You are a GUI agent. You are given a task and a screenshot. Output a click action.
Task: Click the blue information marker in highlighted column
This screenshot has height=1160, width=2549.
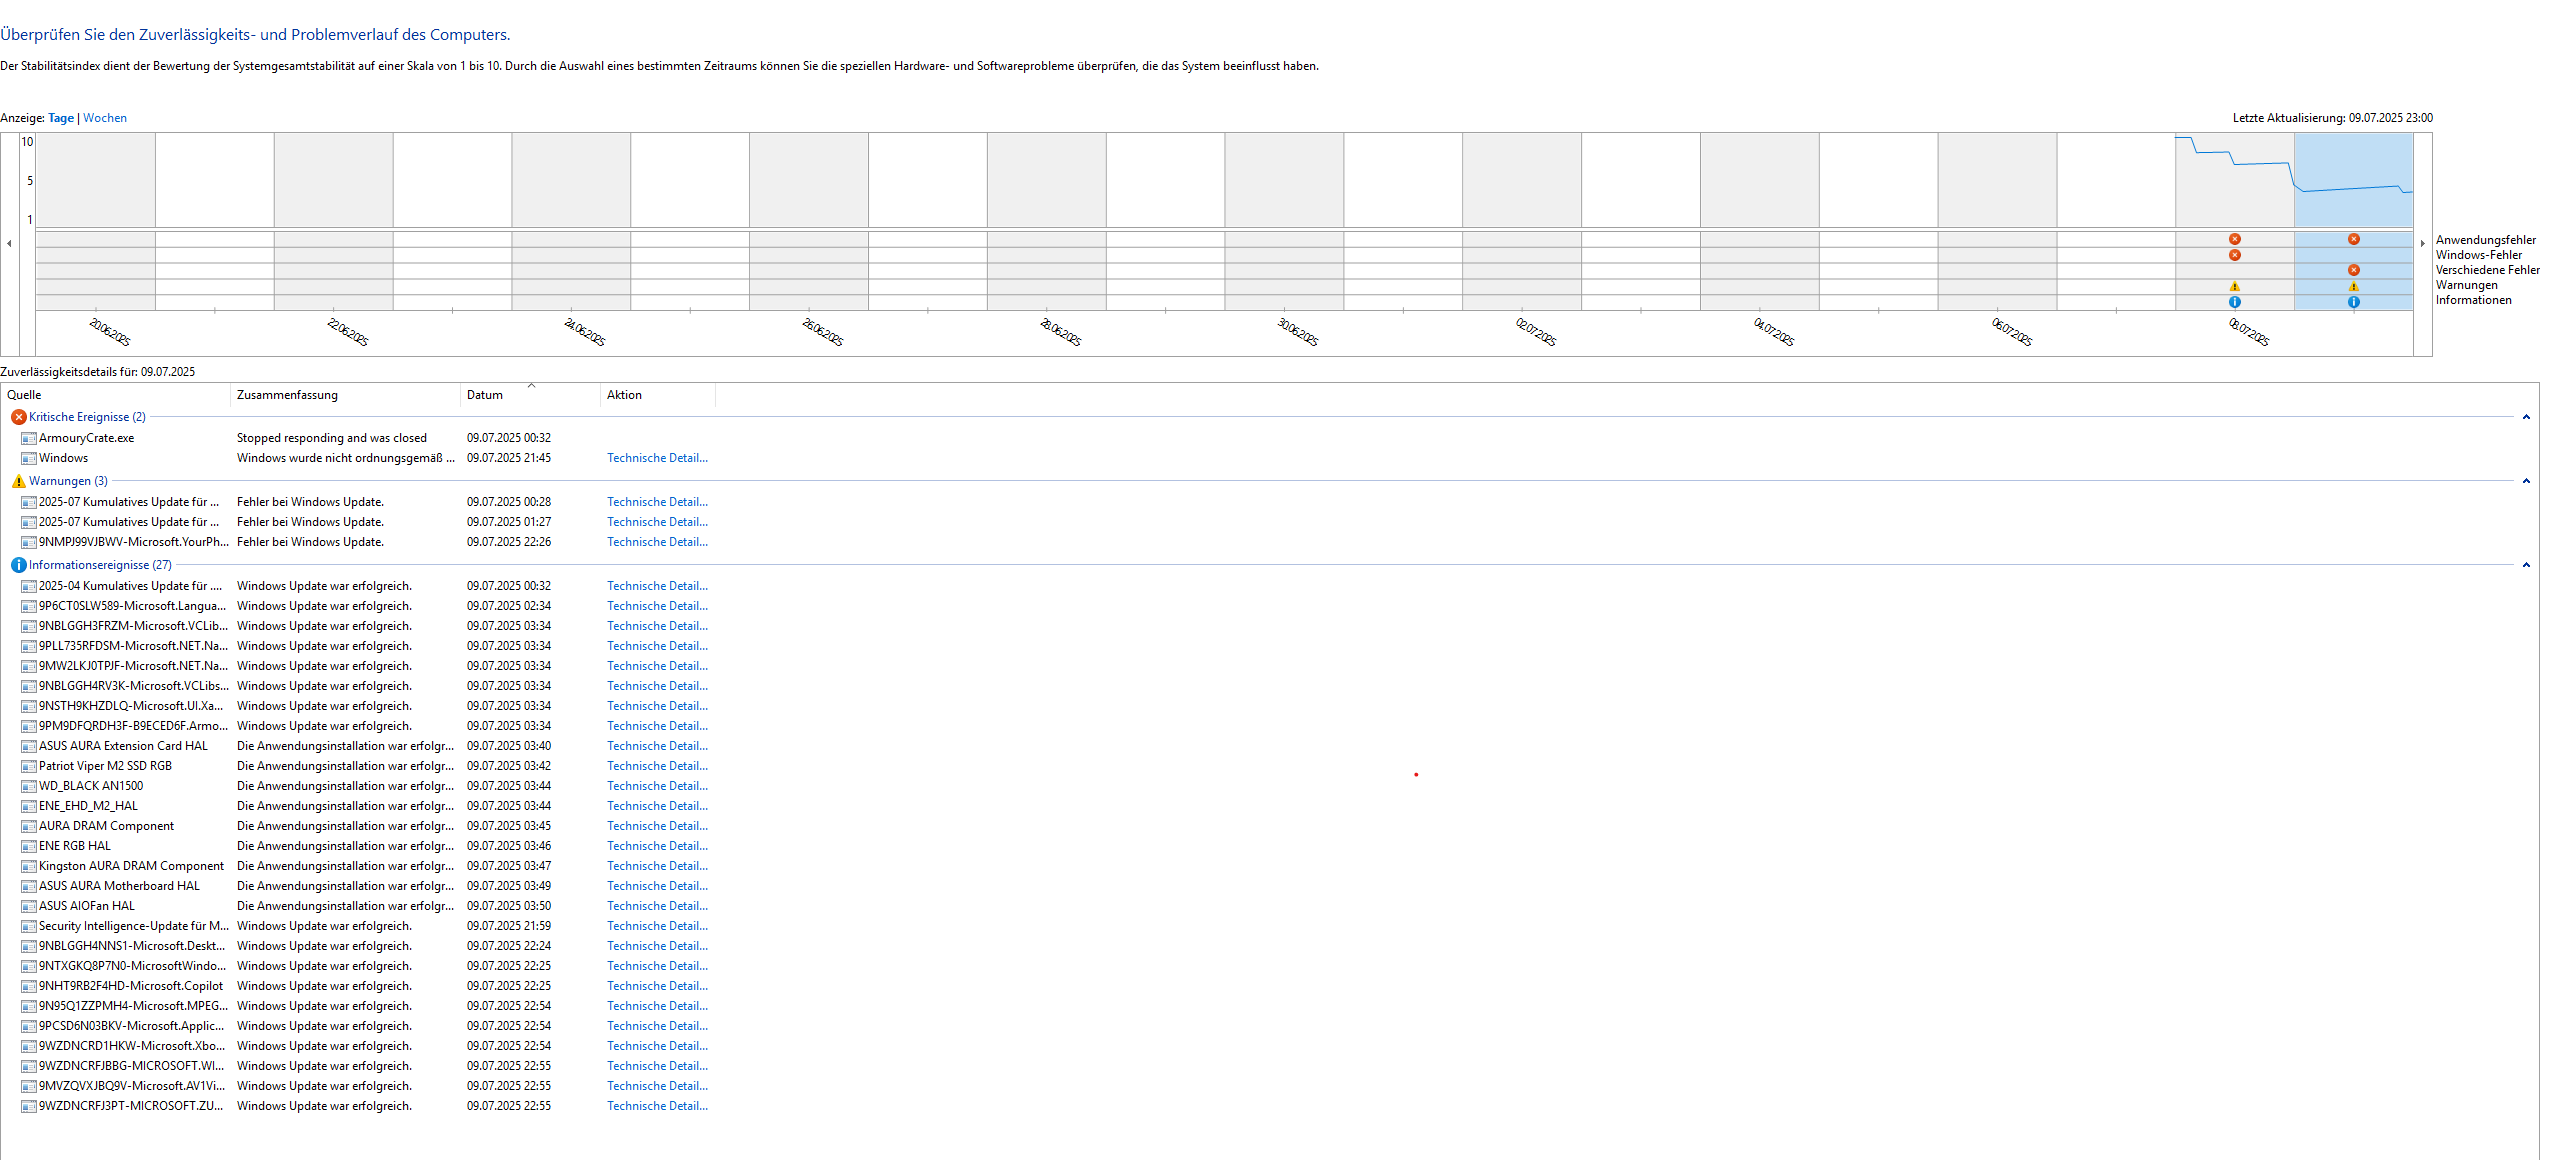[x=2353, y=301]
